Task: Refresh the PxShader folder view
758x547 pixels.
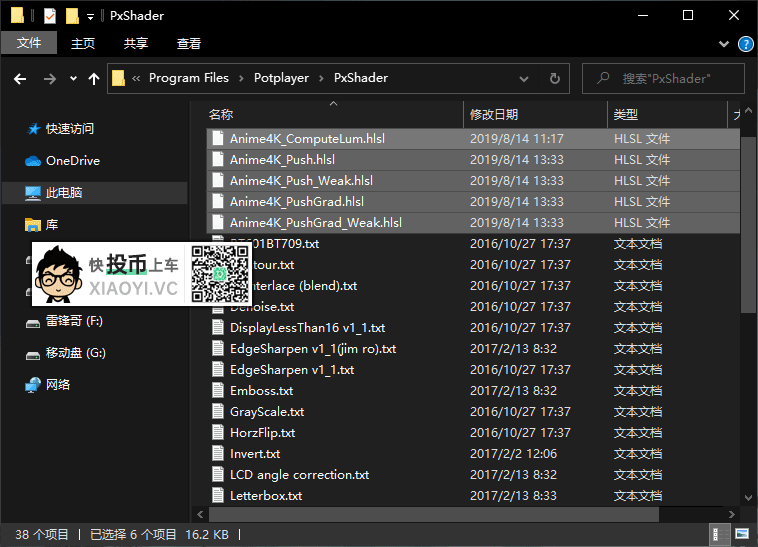Action: tap(554, 78)
